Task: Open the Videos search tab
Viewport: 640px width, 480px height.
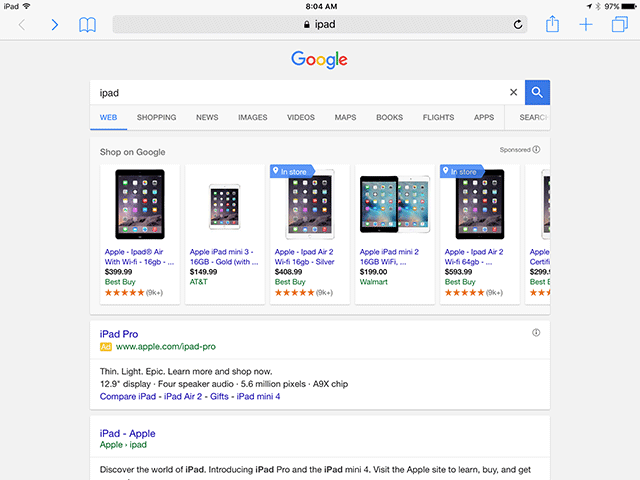Action: coord(300,118)
